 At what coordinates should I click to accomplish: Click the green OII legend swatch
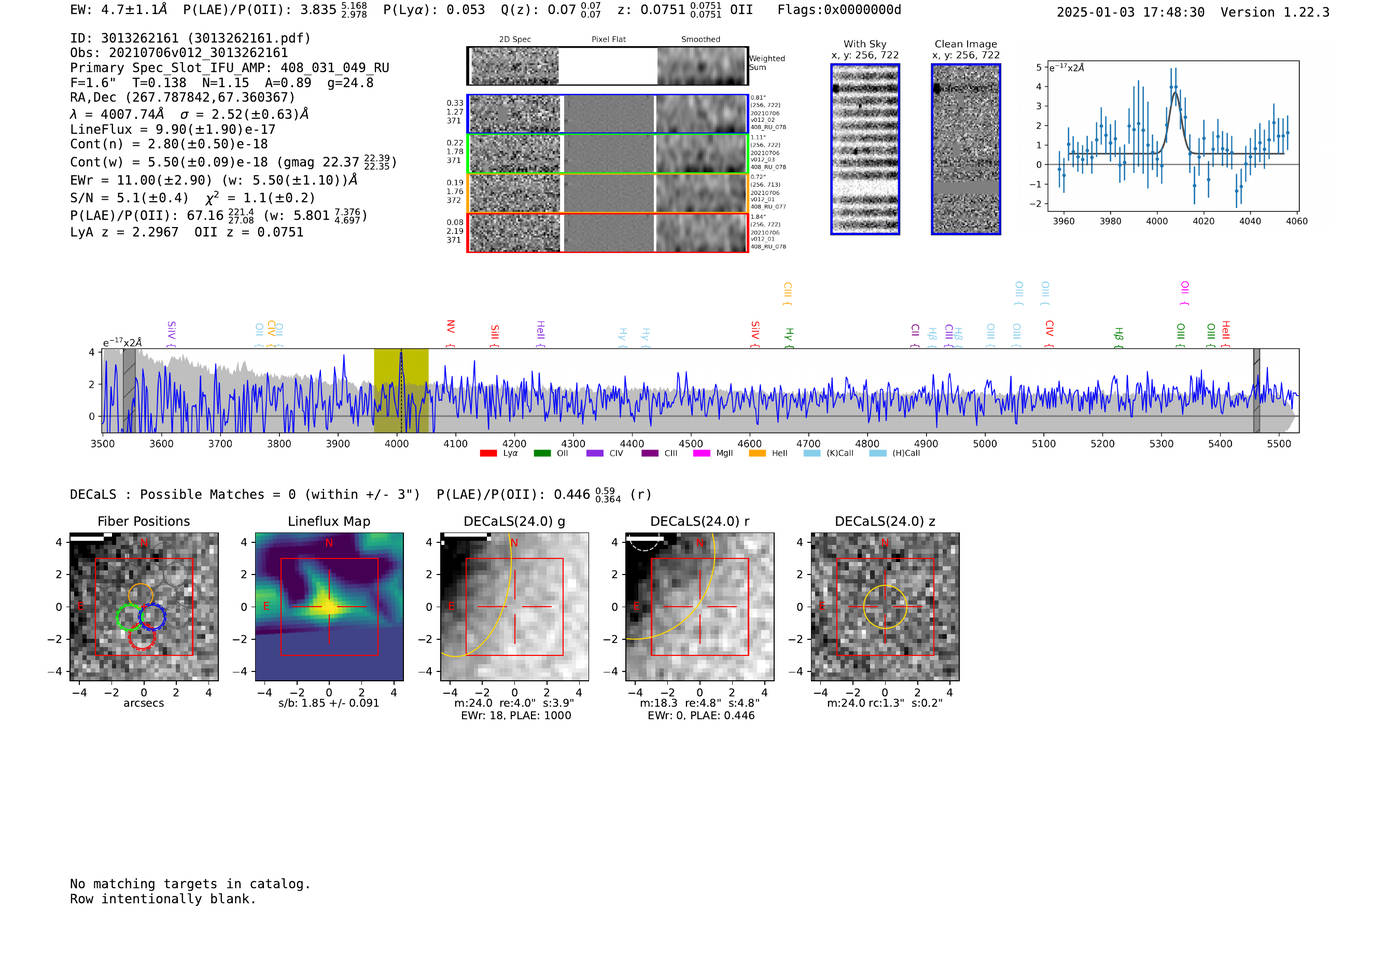point(542,453)
